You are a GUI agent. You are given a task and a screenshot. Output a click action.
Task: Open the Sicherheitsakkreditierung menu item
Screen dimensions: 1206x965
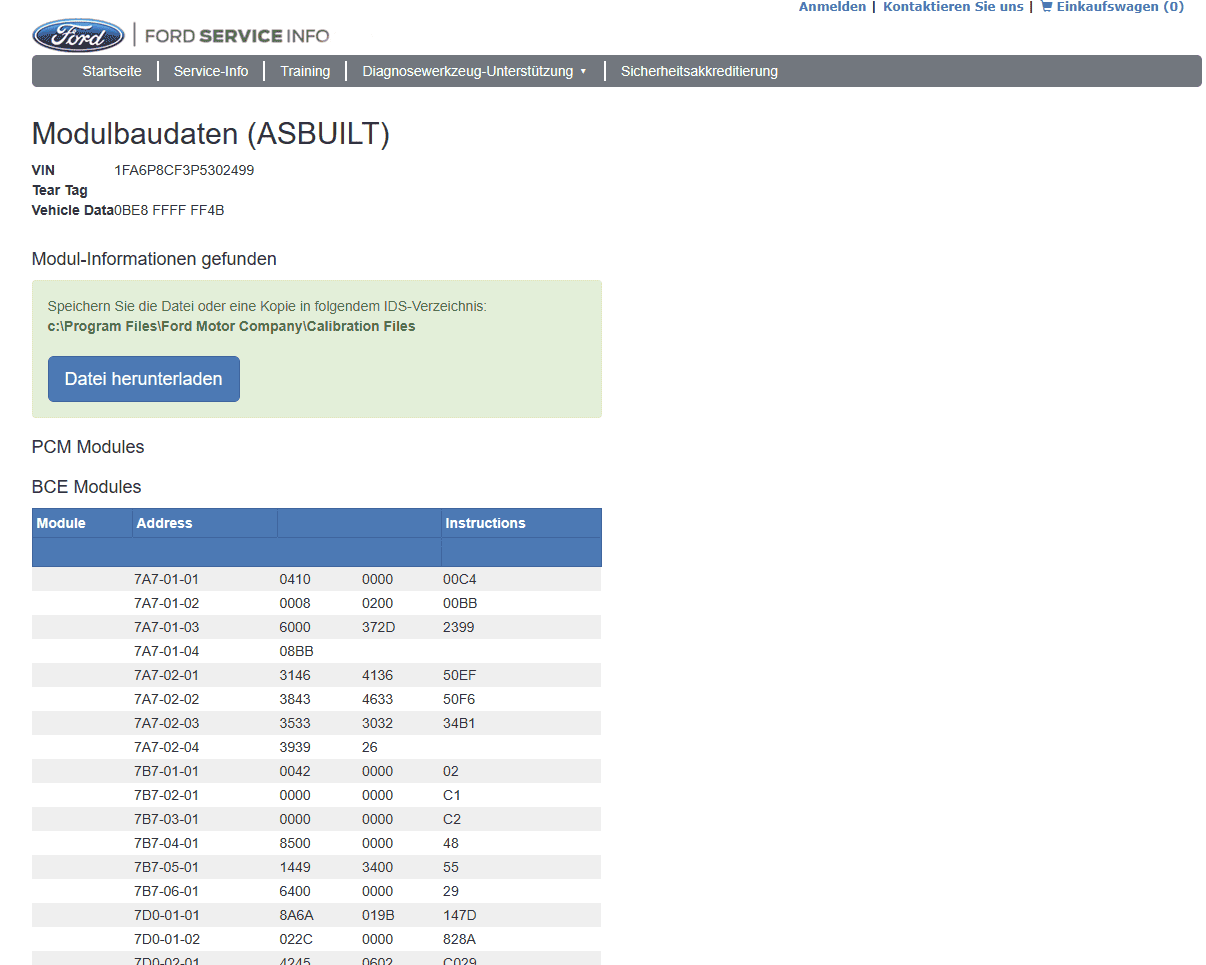[699, 71]
